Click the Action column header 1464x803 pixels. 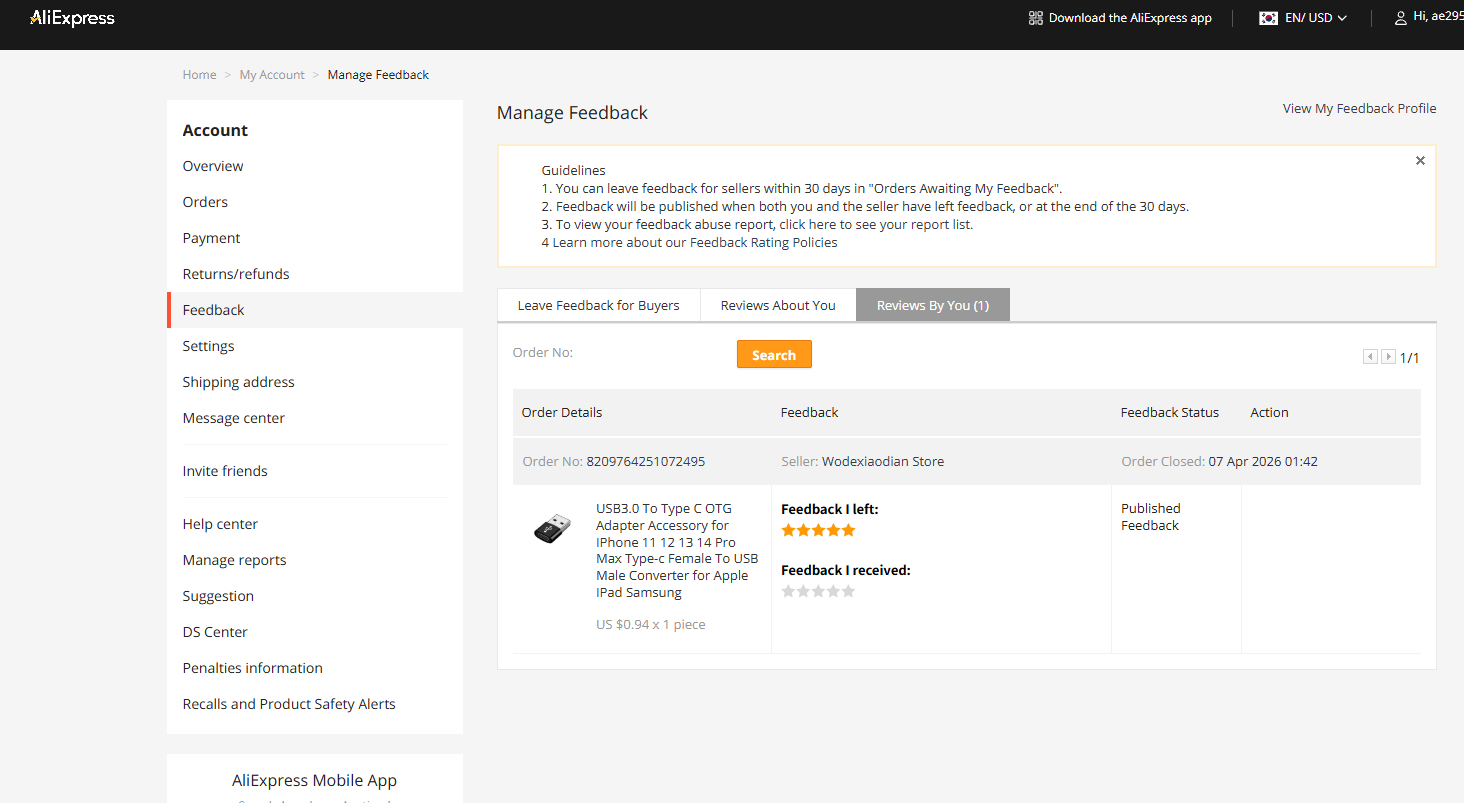pos(1269,412)
